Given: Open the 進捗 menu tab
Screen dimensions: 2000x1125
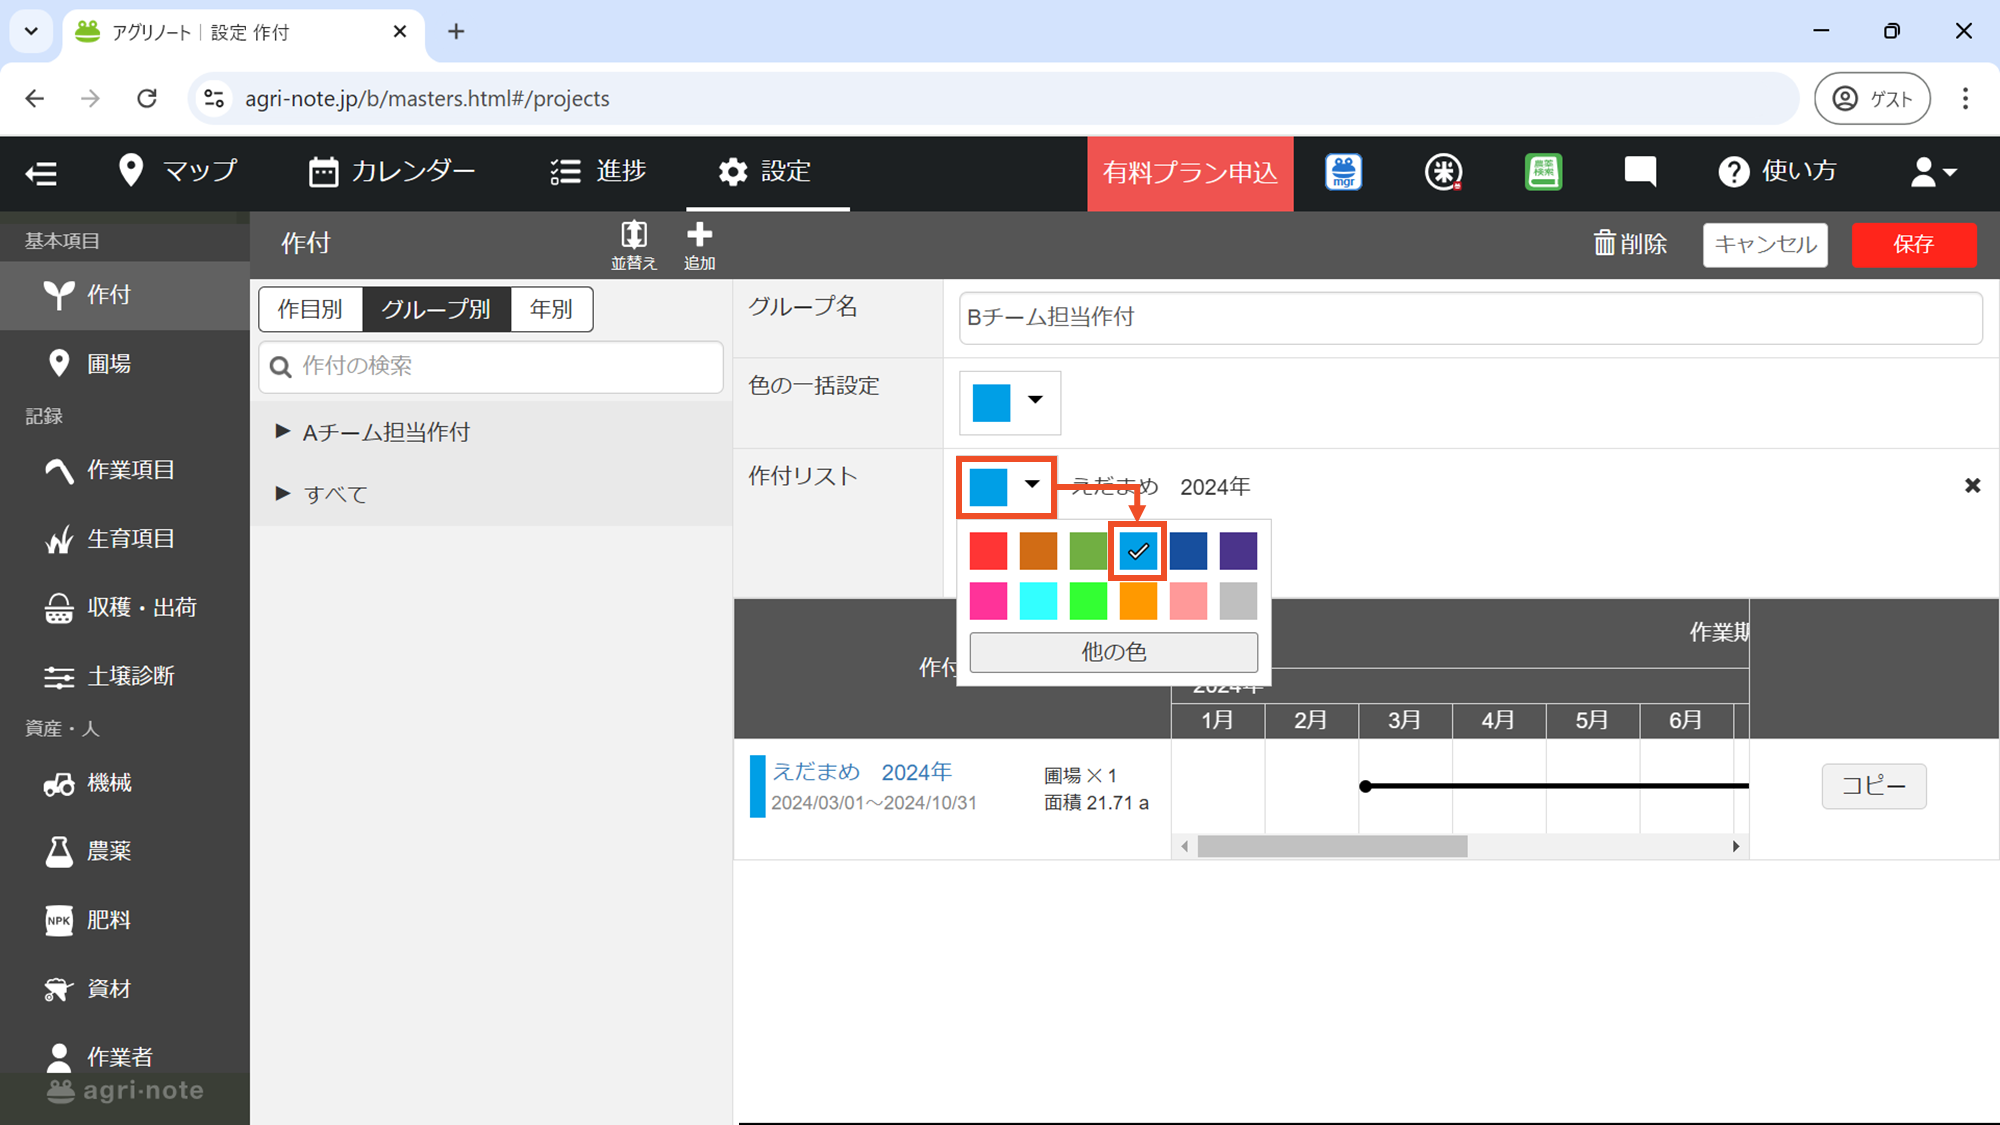Looking at the screenshot, I should 598,172.
